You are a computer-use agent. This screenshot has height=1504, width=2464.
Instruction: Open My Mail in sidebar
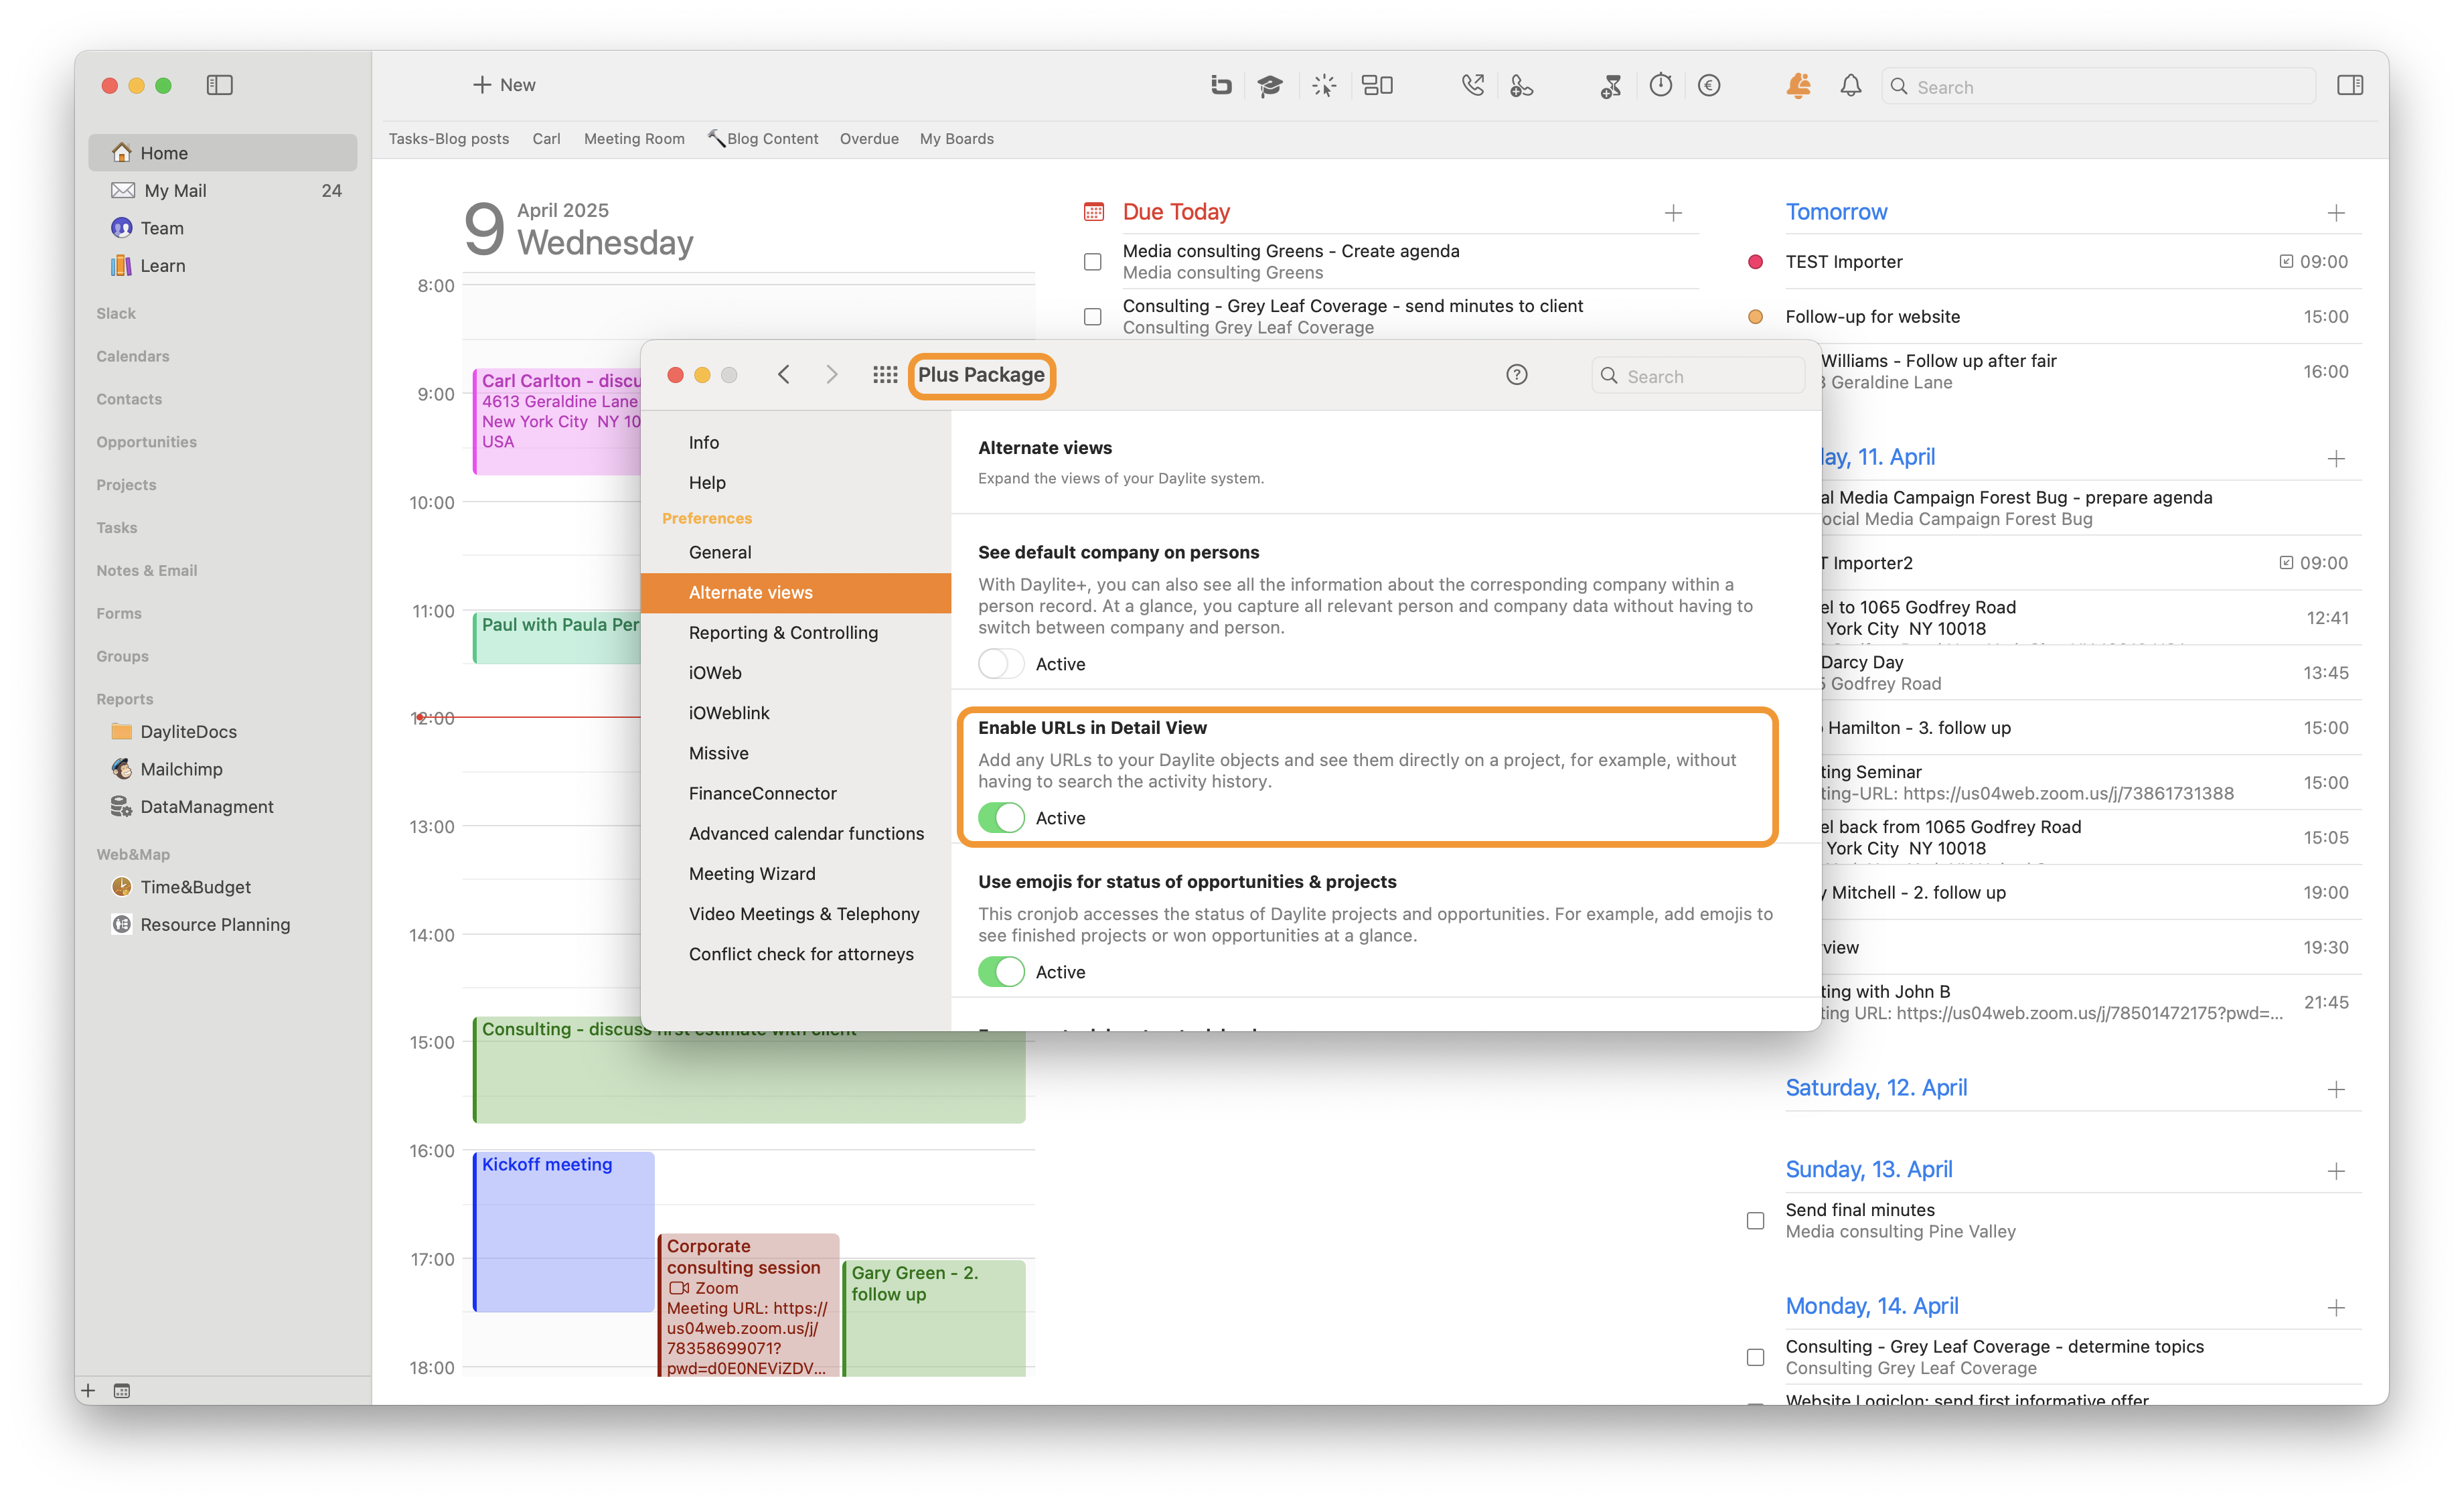coord(222,190)
